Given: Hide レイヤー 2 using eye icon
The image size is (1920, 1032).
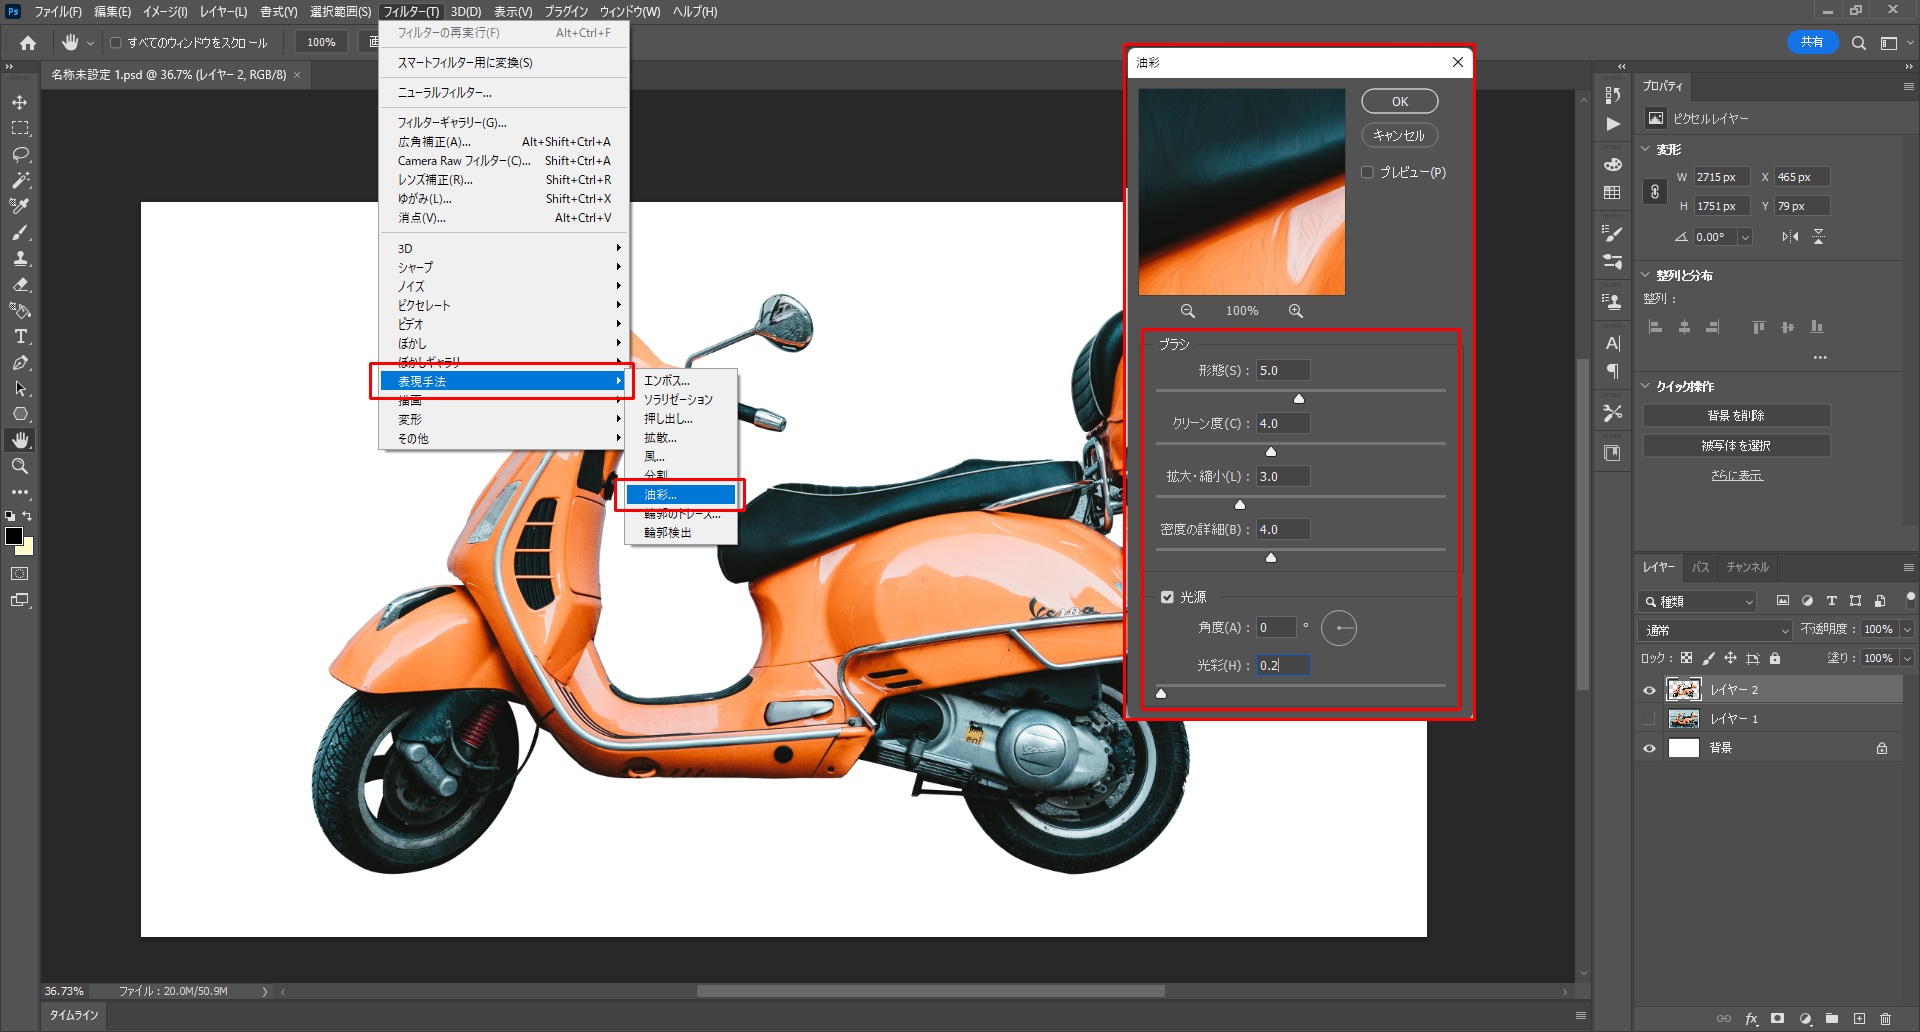Looking at the screenshot, I should tap(1649, 690).
